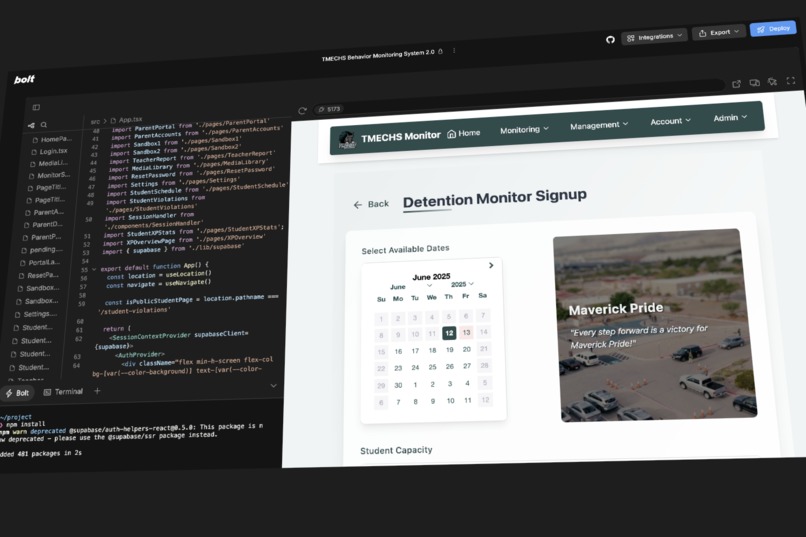Viewport: 806px width, 537px height.
Task: Select June 13 in the calendar
Action: pos(466,332)
